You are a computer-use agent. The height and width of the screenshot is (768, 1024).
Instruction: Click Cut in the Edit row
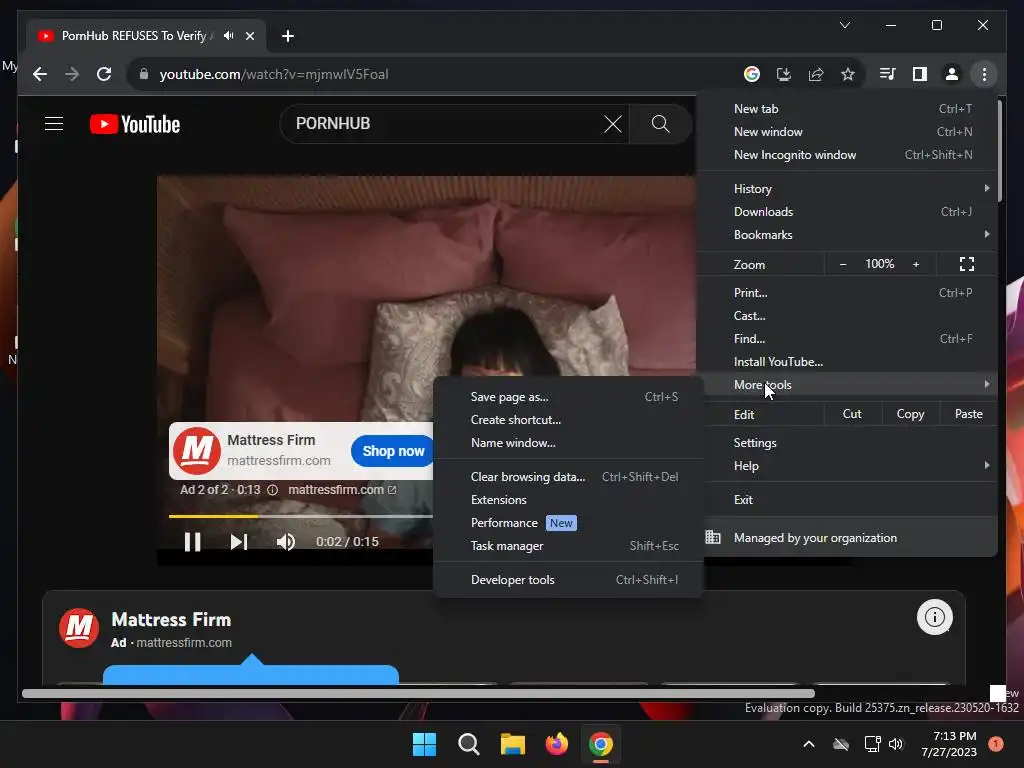(852, 414)
